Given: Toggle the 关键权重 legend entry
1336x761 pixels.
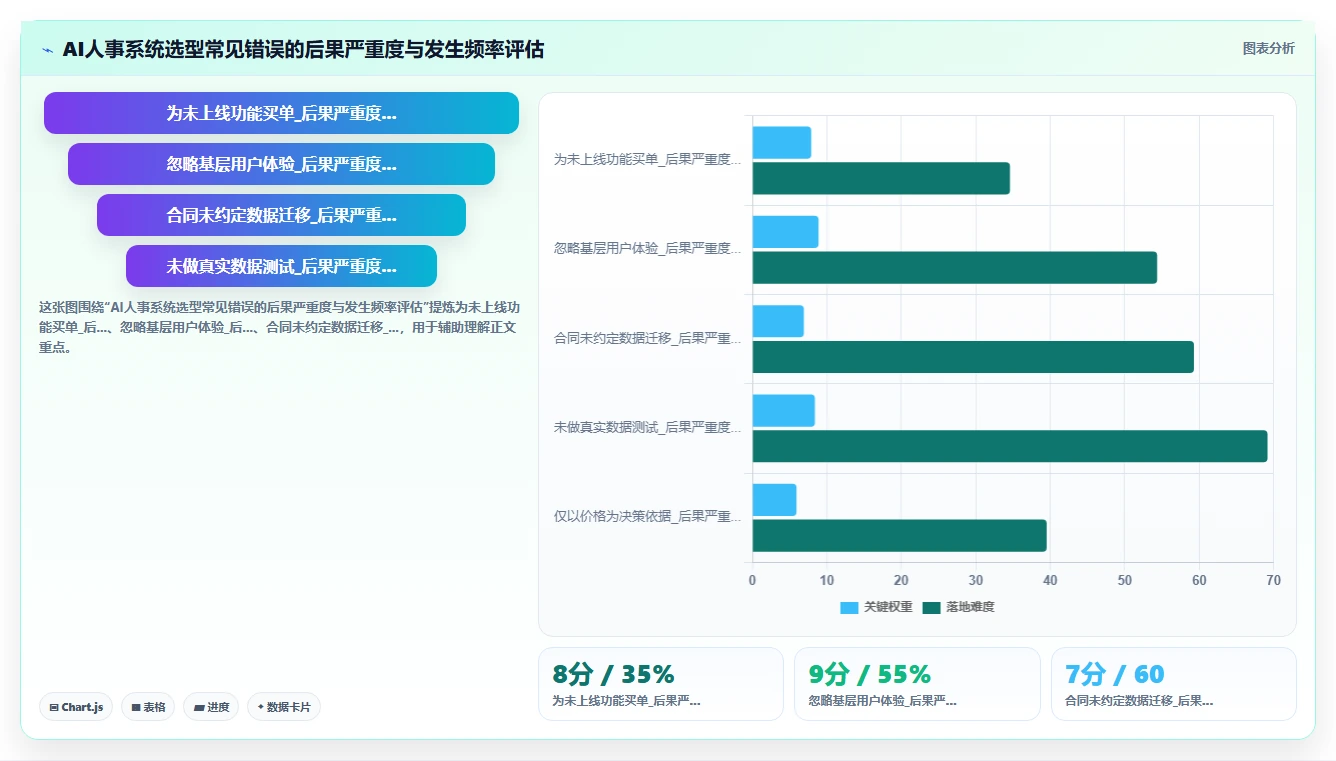Looking at the screenshot, I should 876,607.
